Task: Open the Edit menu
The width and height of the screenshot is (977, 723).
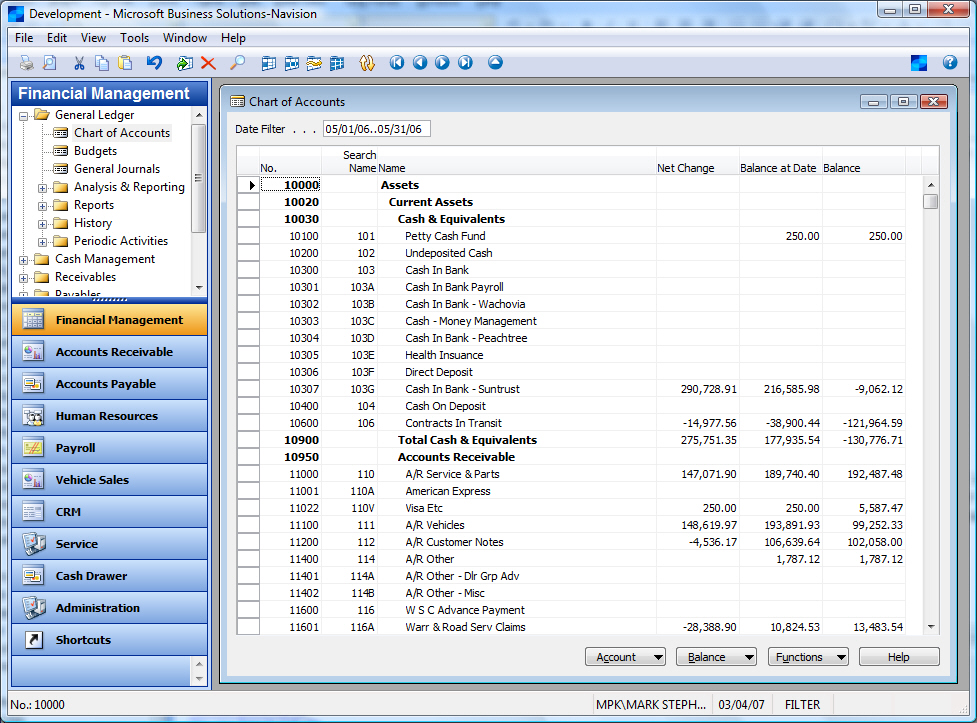Action: click(57, 38)
